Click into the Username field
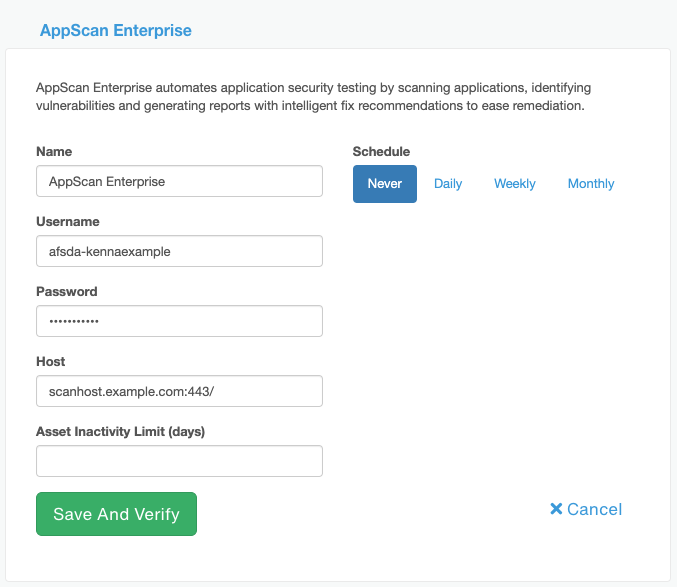 (x=179, y=251)
